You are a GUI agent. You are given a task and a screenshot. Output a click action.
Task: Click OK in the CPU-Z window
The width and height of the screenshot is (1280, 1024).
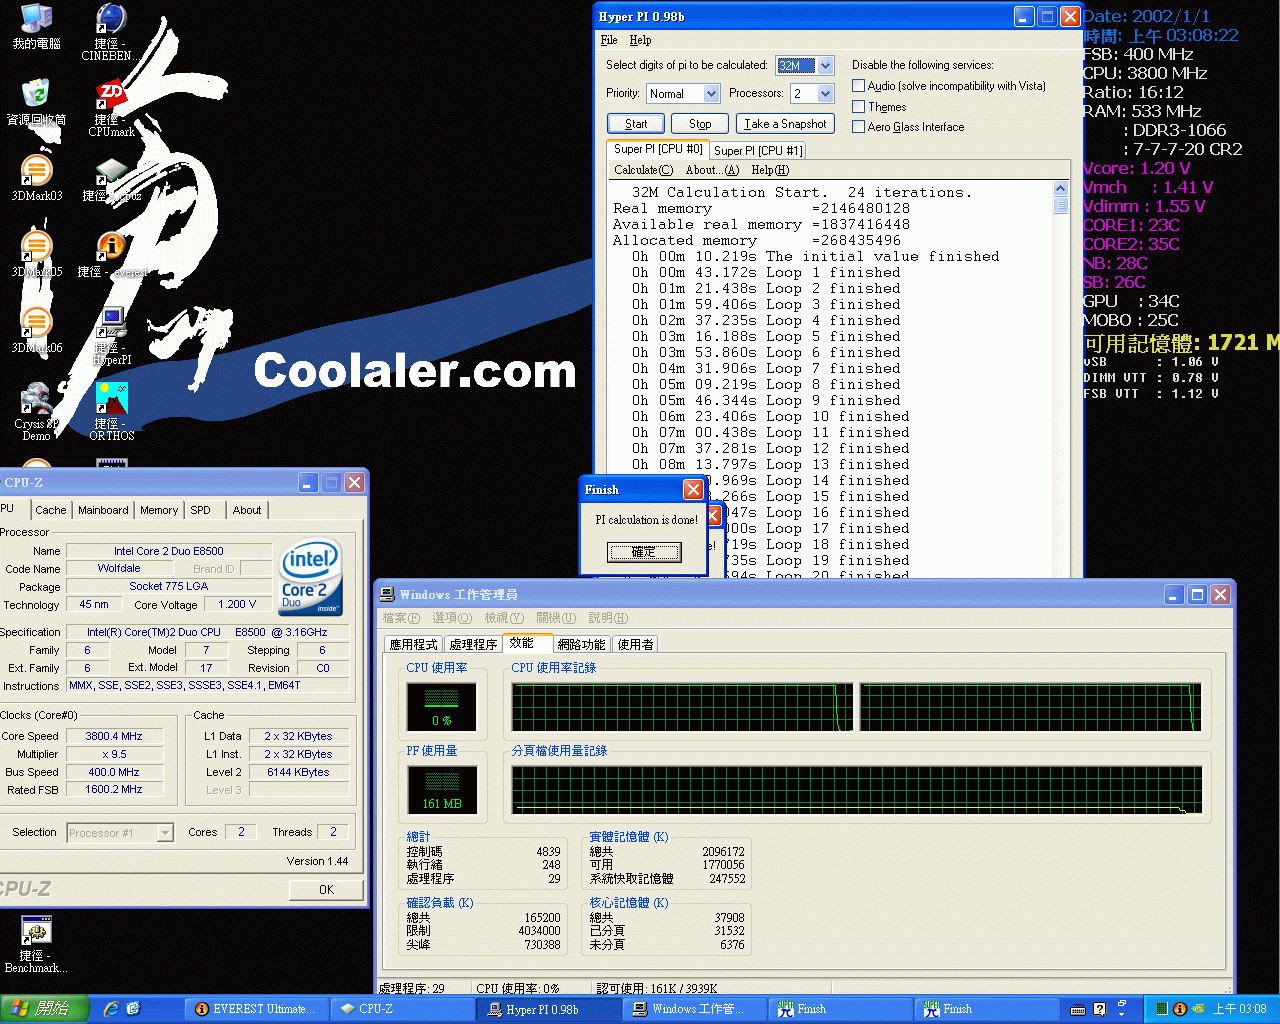[326, 889]
